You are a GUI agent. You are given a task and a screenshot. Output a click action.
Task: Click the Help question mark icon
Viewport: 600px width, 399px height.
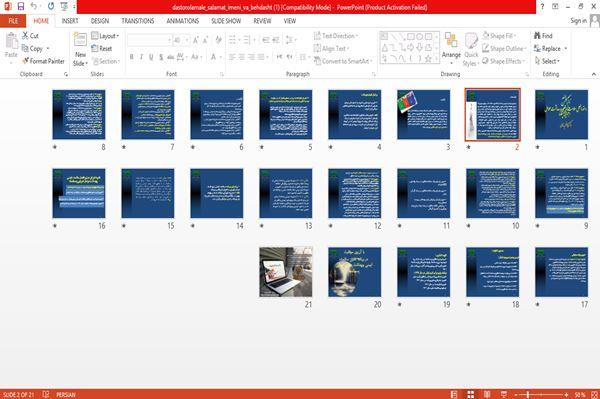(542, 6)
